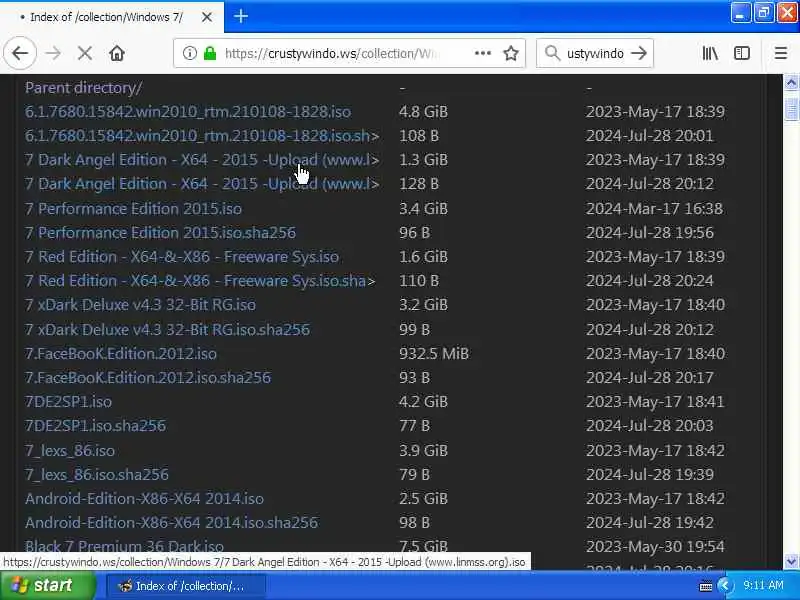Open a new tab with plus

241,16
